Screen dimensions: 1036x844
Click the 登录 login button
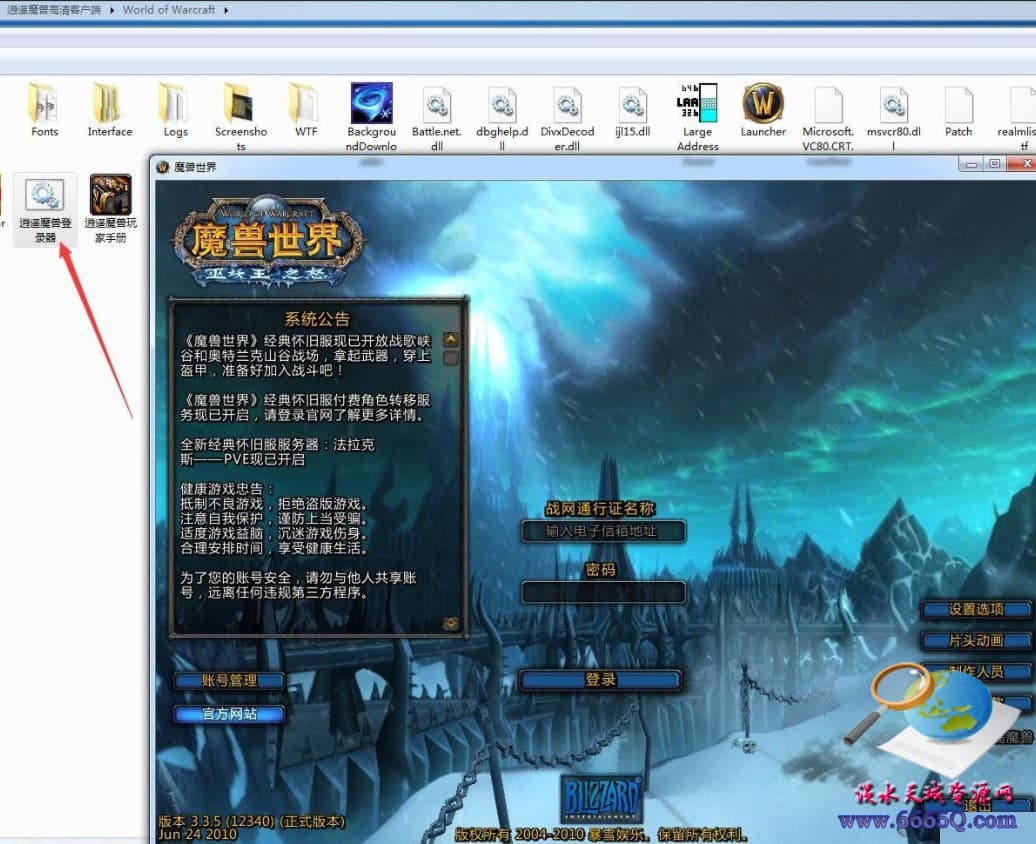pyautogui.click(x=600, y=679)
